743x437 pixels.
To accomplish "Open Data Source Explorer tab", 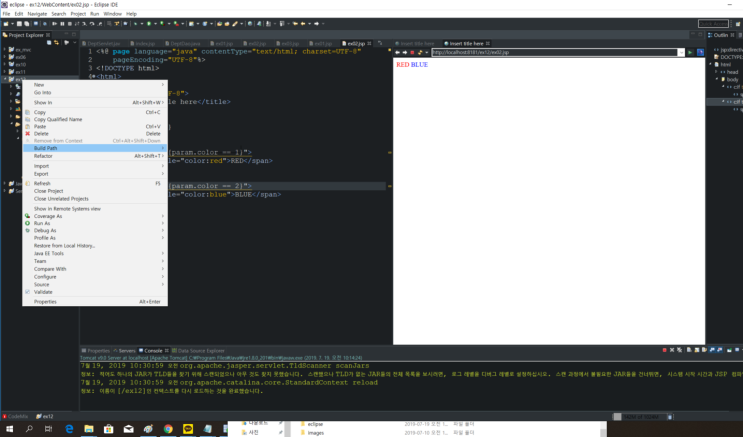I will pos(198,351).
